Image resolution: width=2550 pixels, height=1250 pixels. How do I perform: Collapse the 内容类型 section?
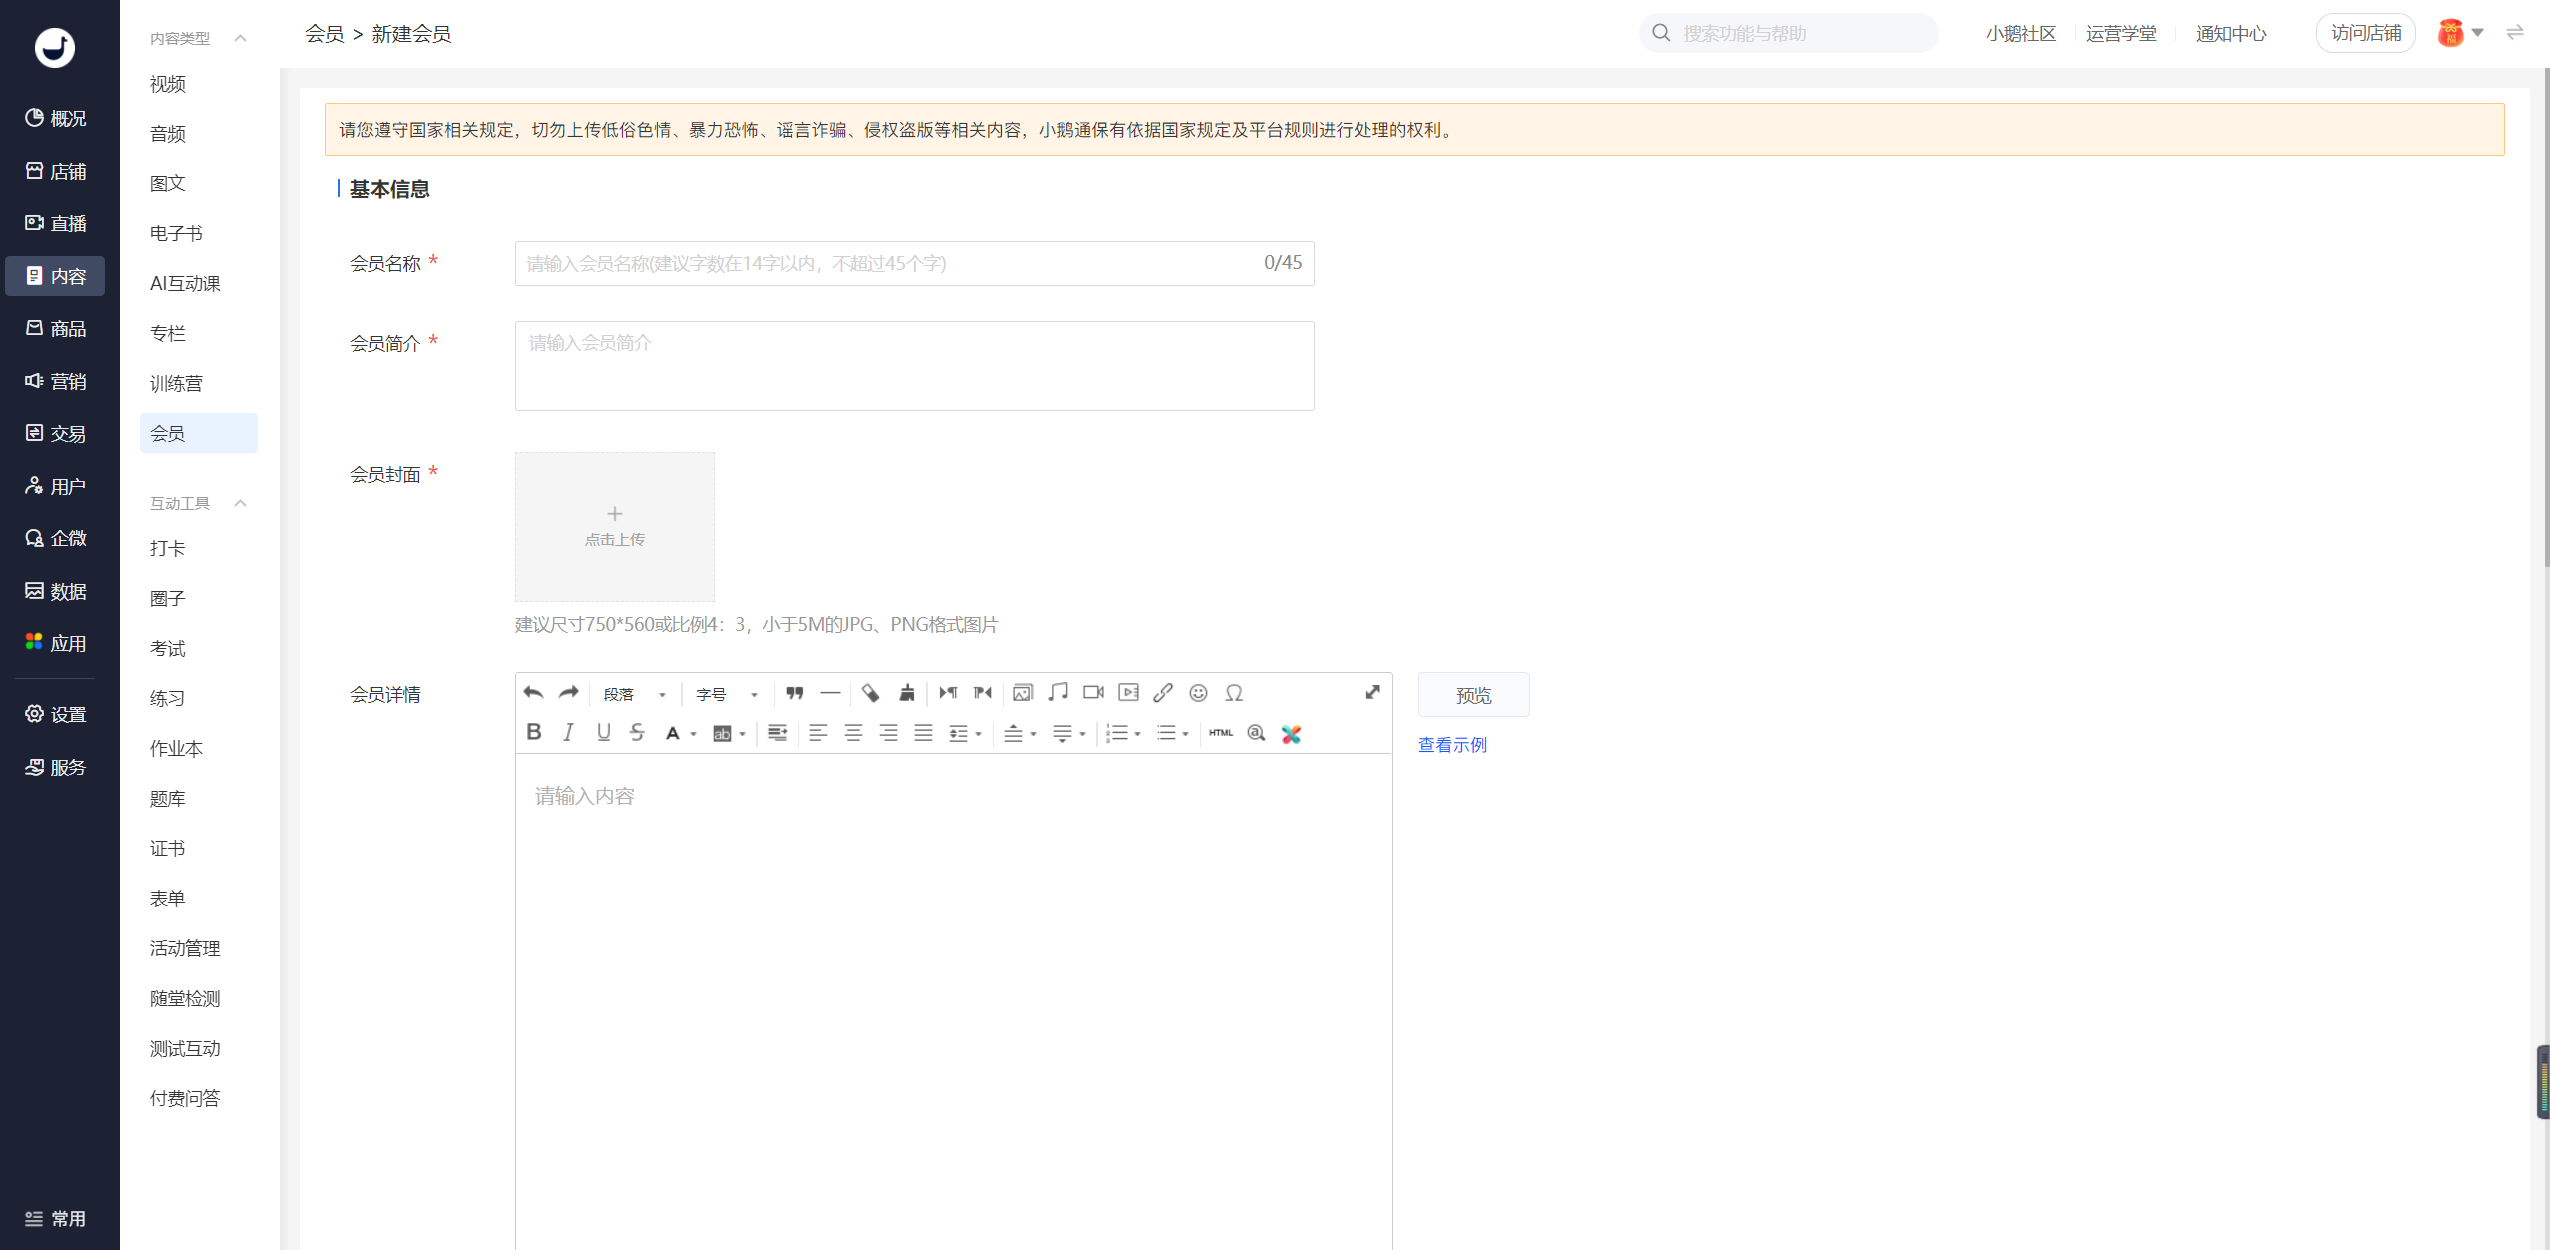pyautogui.click(x=240, y=38)
